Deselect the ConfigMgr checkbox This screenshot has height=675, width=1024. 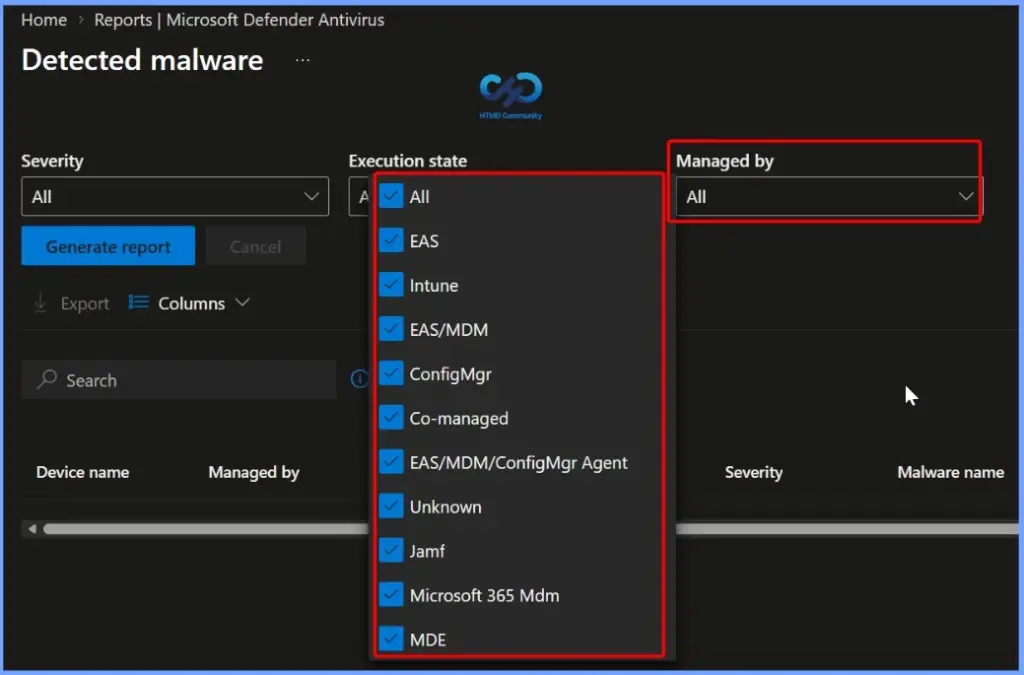click(x=391, y=373)
